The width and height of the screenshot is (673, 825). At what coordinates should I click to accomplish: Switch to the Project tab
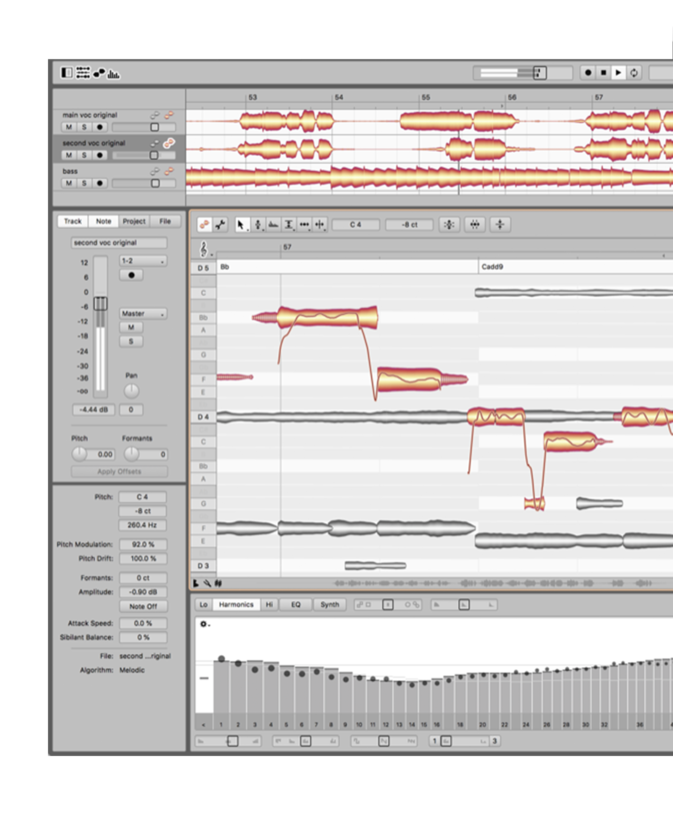pos(134,221)
